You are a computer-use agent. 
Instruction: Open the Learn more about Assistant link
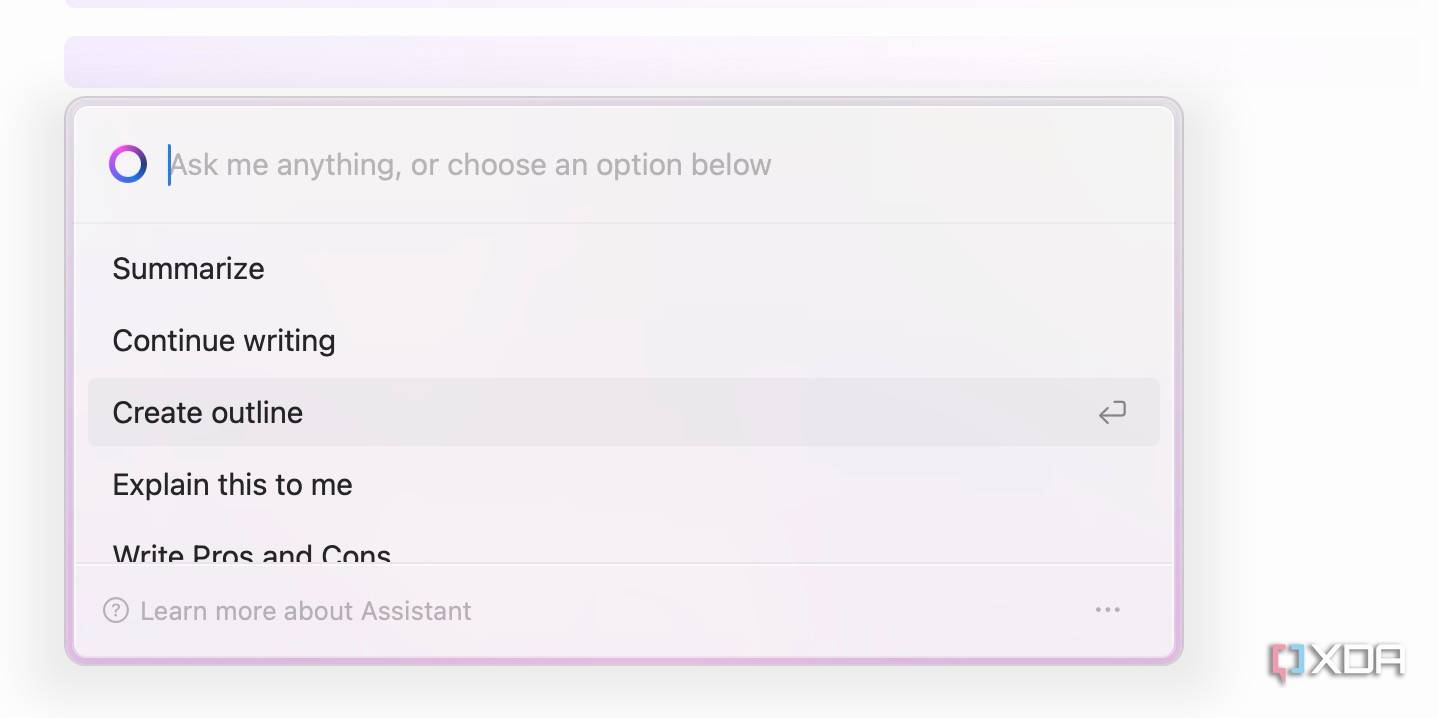point(305,611)
